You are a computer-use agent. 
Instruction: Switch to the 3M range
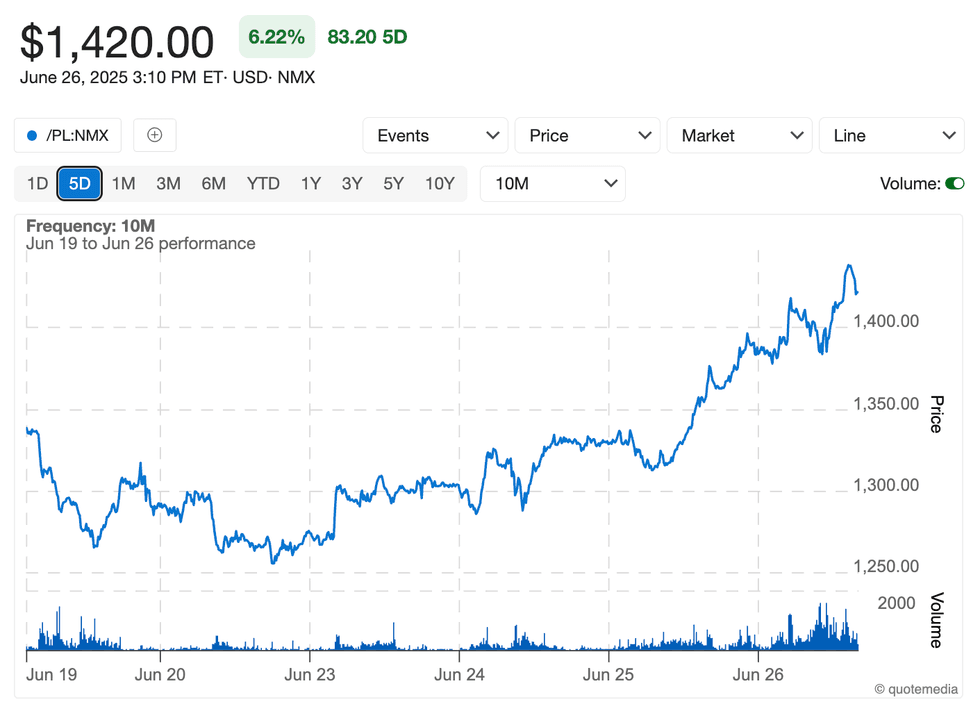tap(168, 183)
